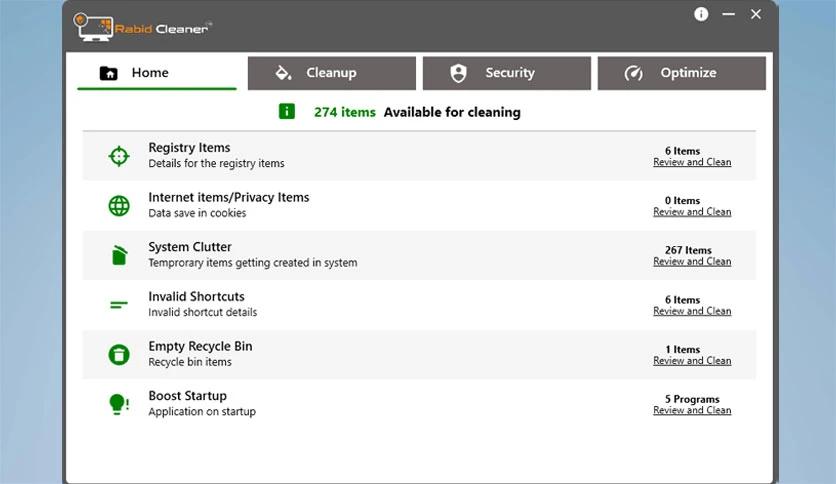The width and height of the screenshot is (836, 484).
Task: Click the Empty Recycle Bin trash icon
Action: (x=119, y=354)
